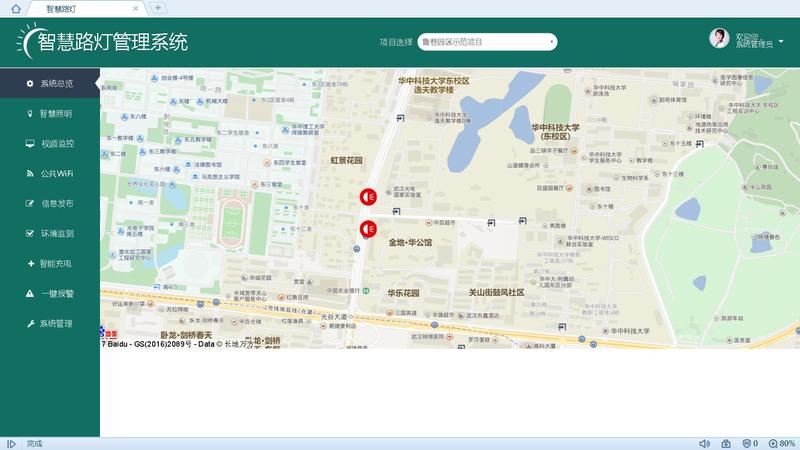Open the 信息发布 sidebar item
Image resolution: width=800 pixels, height=450 pixels.
[49, 204]
